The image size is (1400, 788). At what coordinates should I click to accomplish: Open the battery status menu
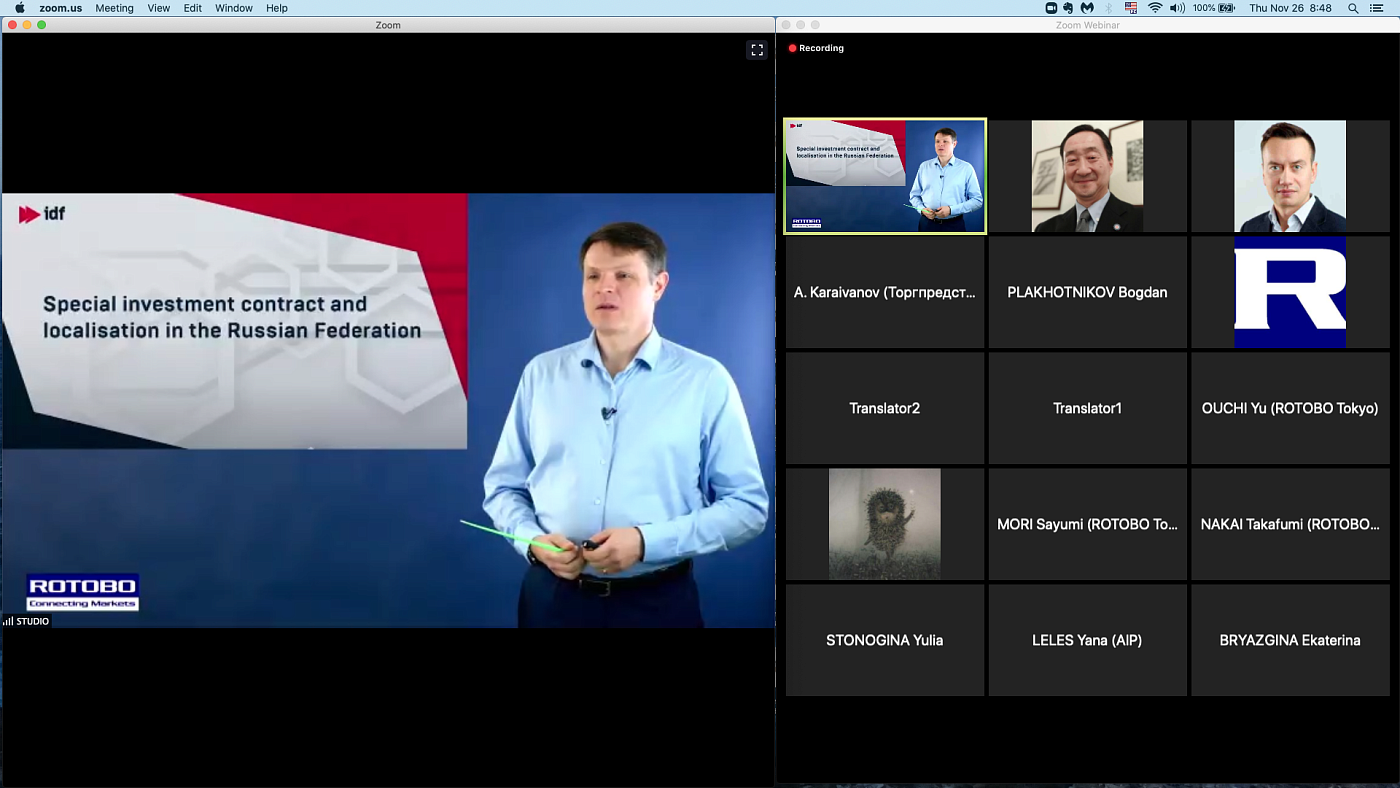pyautogui.click(x=1214, y=8)
